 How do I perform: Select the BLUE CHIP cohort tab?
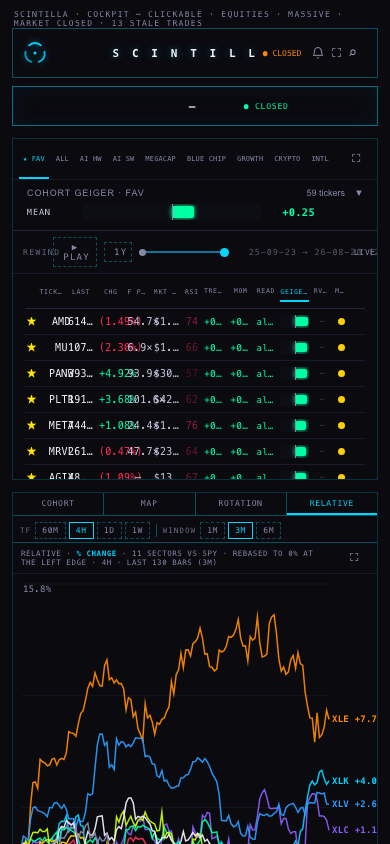(206, 159)
